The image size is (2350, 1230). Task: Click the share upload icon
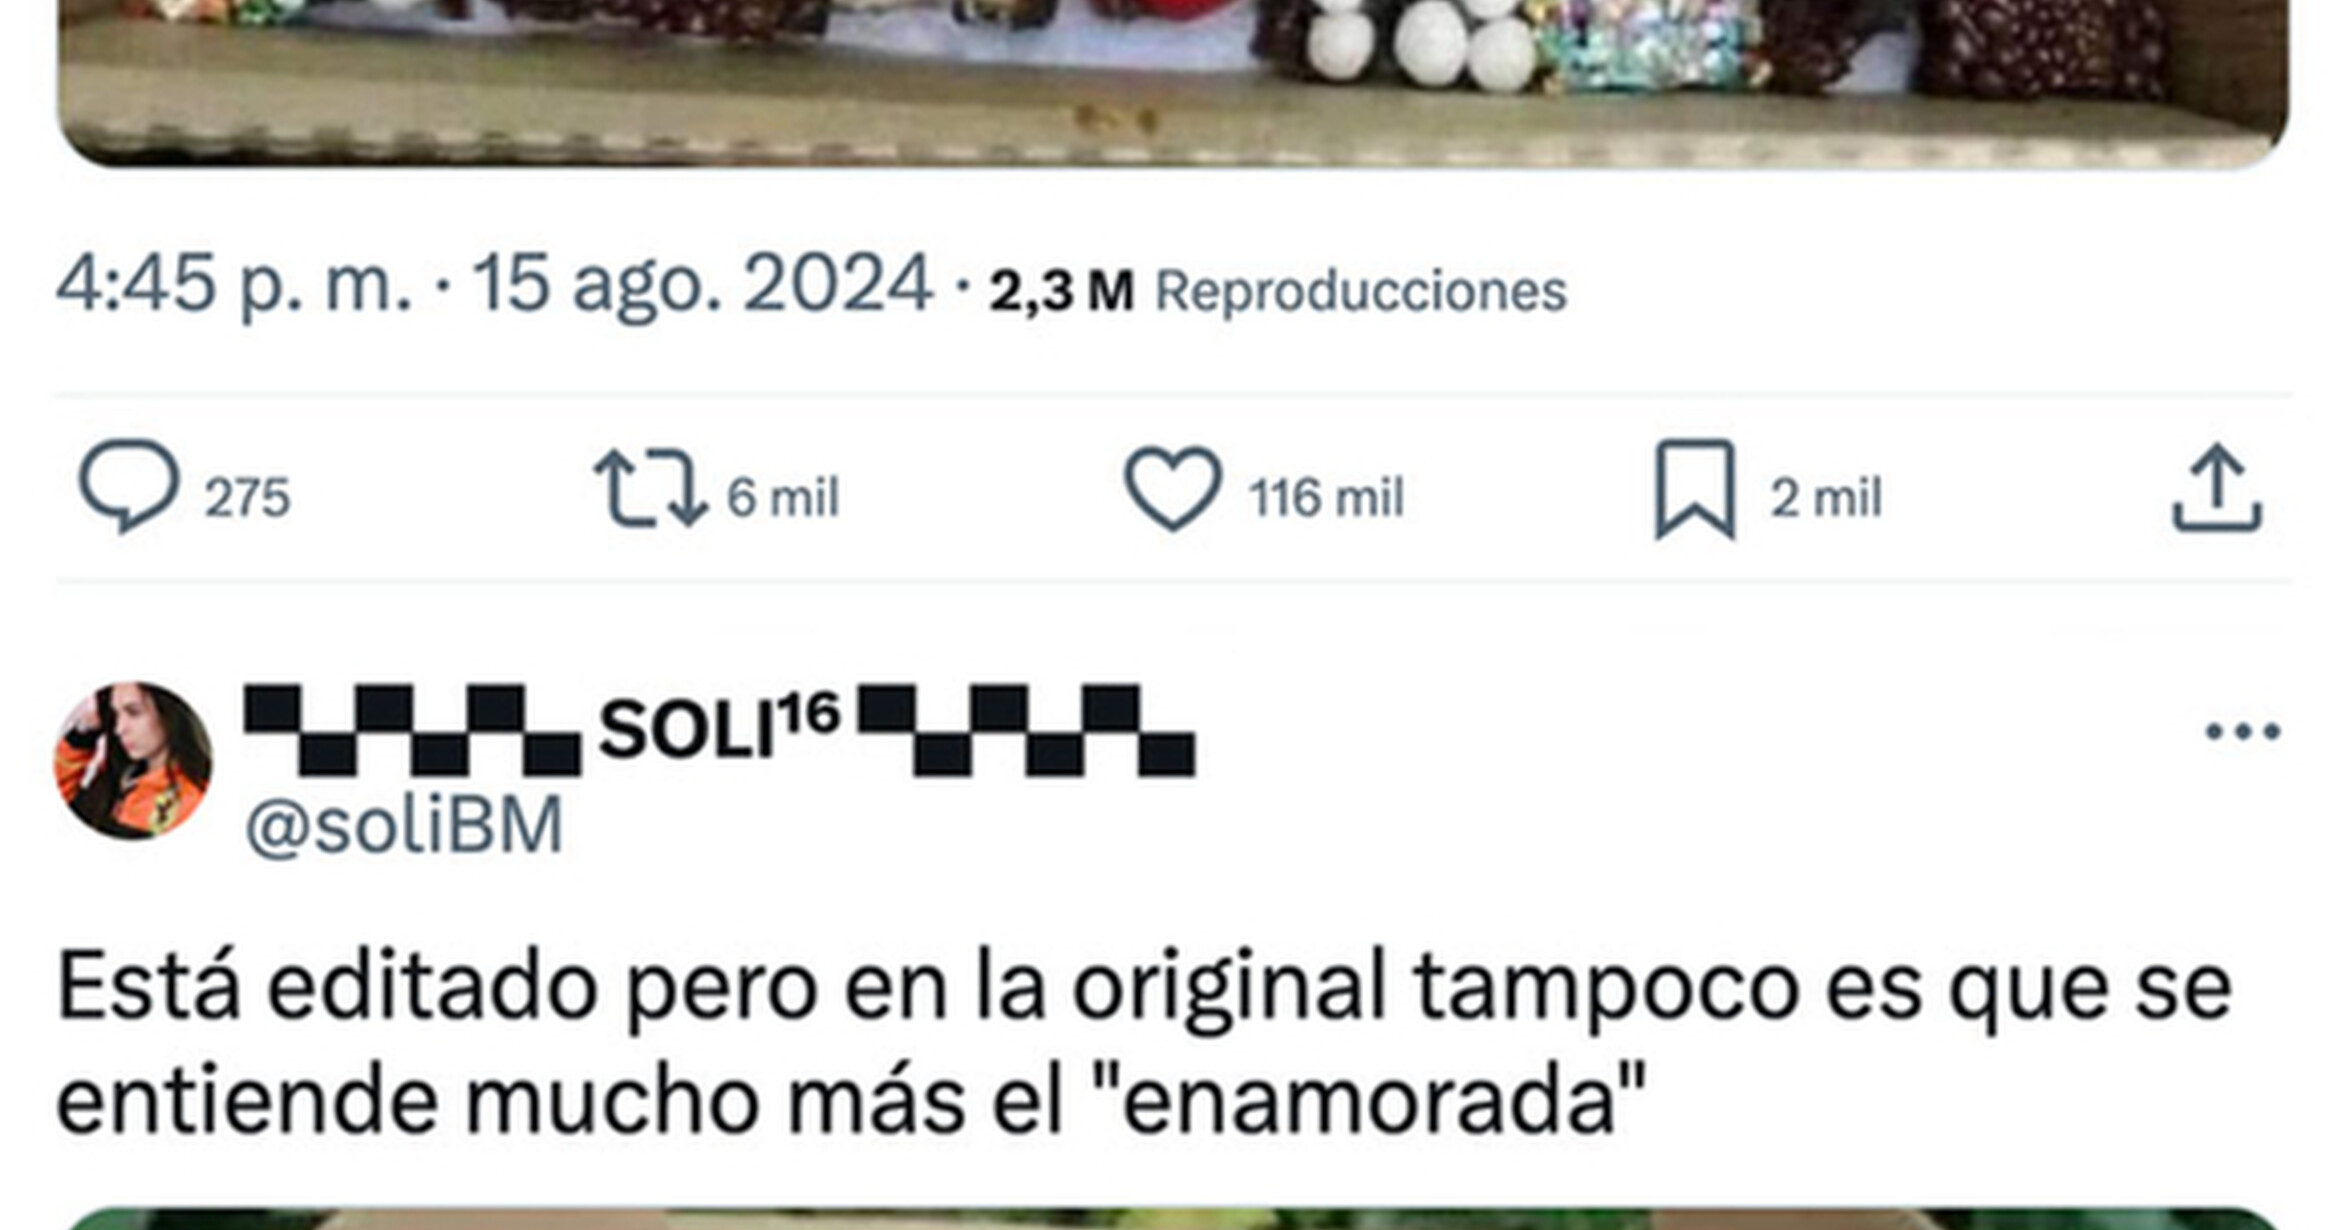tap(2217, 488)
